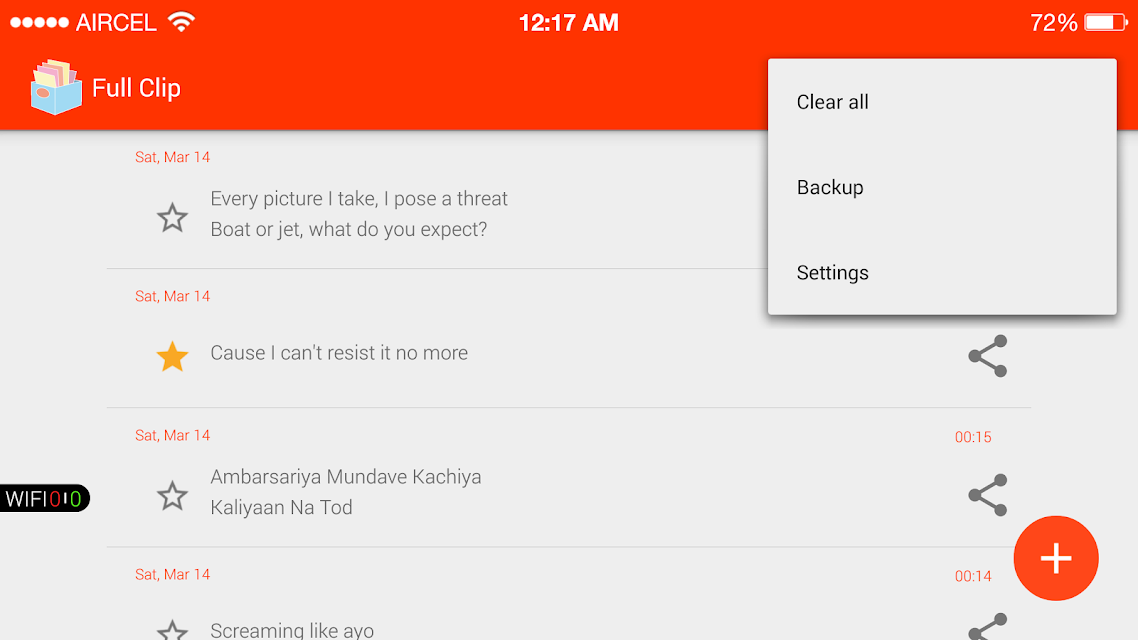
Task: Tap the 12:17 AM clock
Action: 569,22
